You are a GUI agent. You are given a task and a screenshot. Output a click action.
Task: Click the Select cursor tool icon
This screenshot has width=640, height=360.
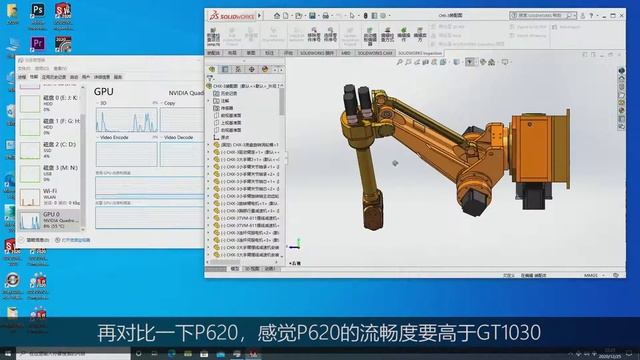(352, 16)
